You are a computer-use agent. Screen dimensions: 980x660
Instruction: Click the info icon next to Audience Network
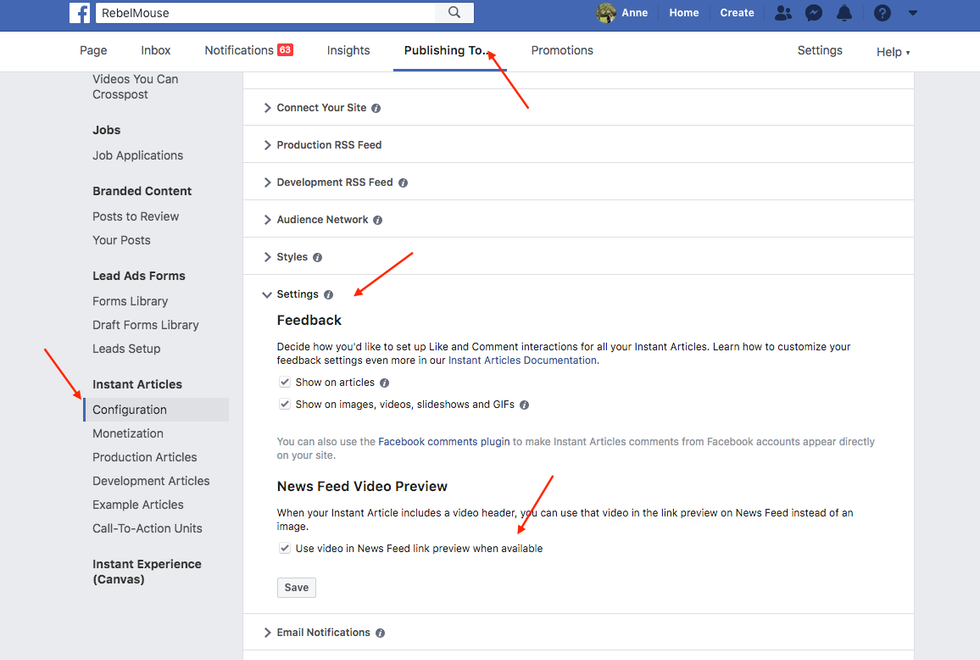coord(378,220)
